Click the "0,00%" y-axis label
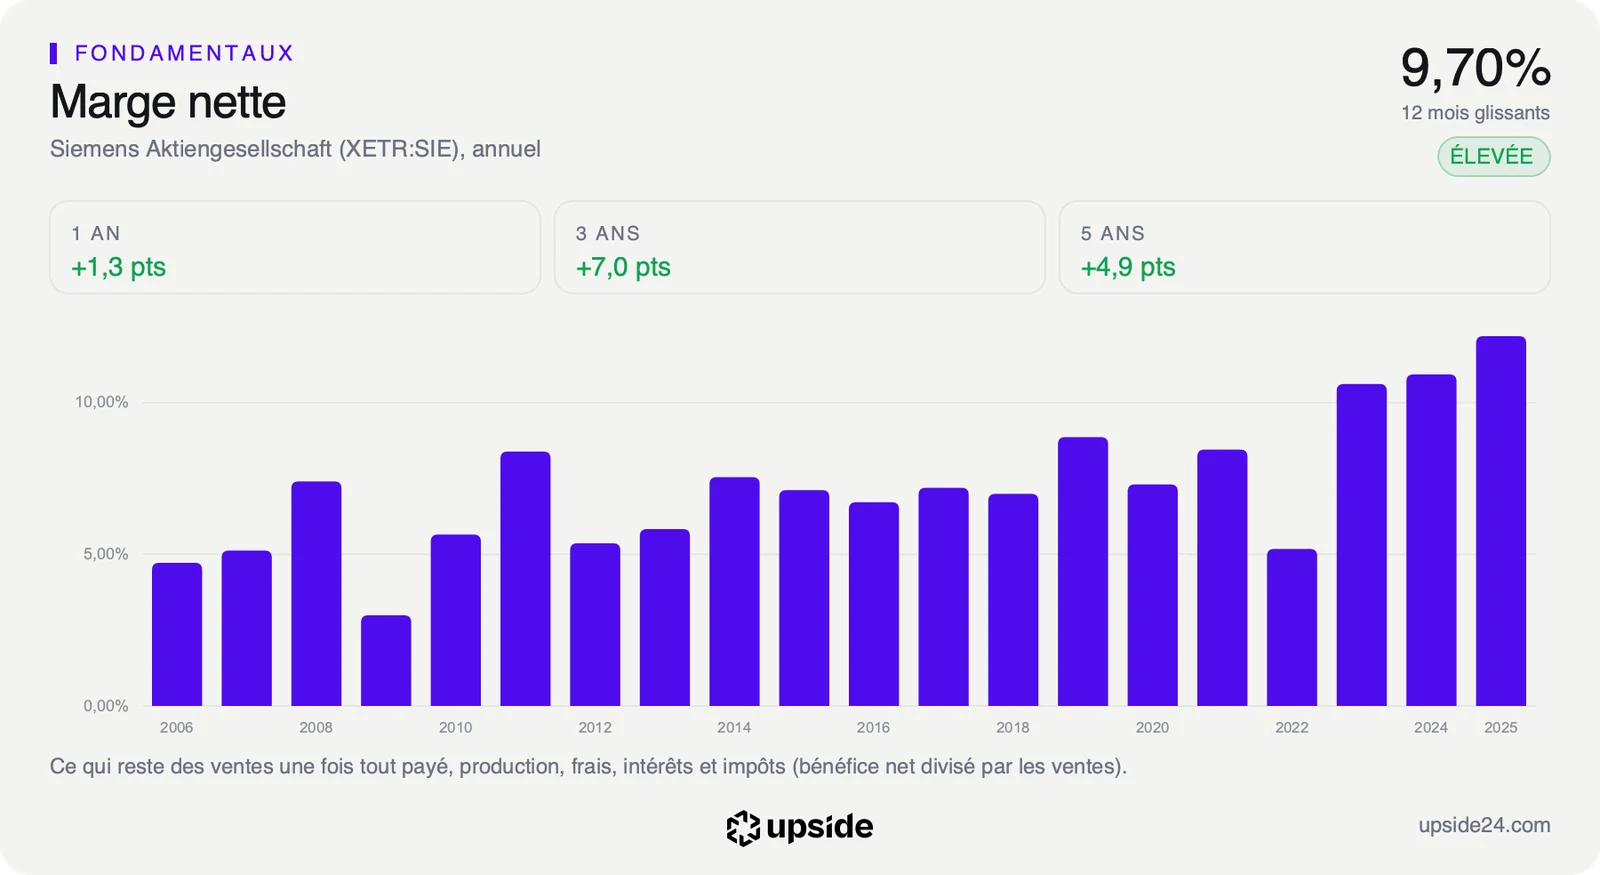The width and height of the screenshot is (1600, 875). [x=106, y=706]
